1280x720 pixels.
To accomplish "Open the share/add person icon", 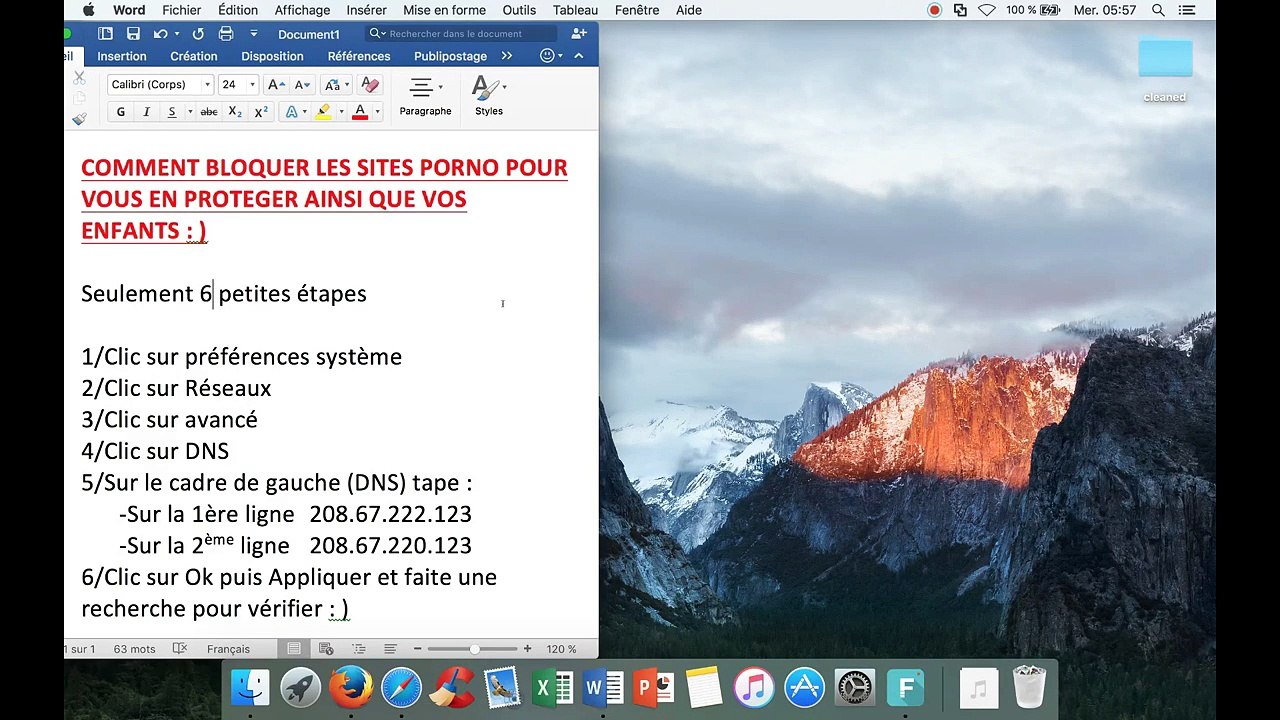I will 579,33.
